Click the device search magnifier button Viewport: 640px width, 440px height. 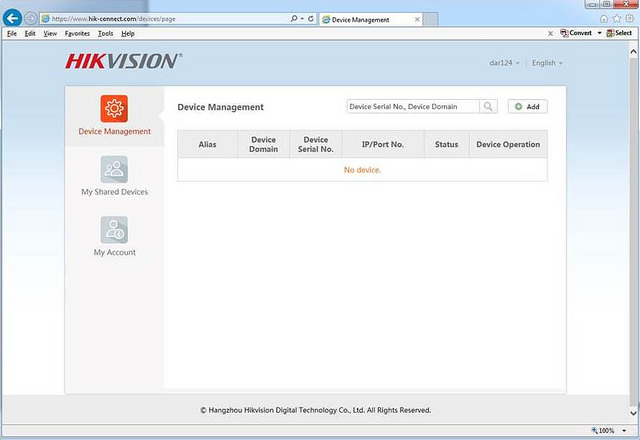pos(488,107)
